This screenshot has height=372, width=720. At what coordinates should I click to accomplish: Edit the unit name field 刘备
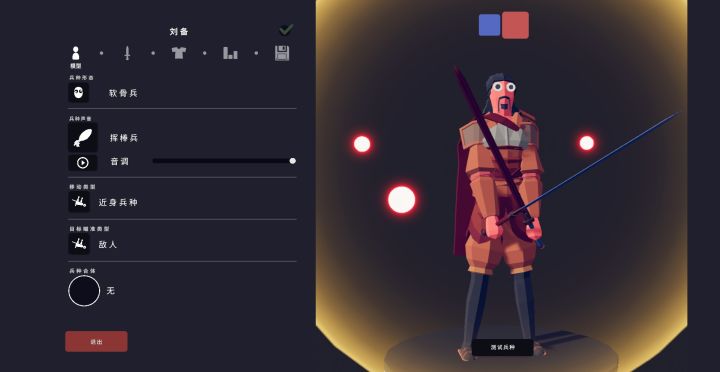(179, 32)
